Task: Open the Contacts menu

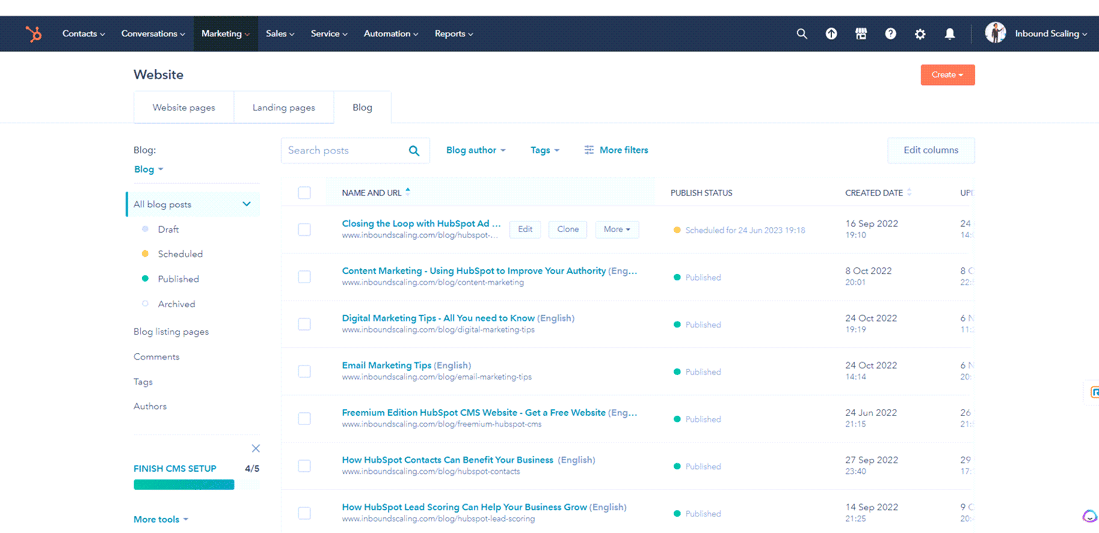Action: (x=83, y=34)
